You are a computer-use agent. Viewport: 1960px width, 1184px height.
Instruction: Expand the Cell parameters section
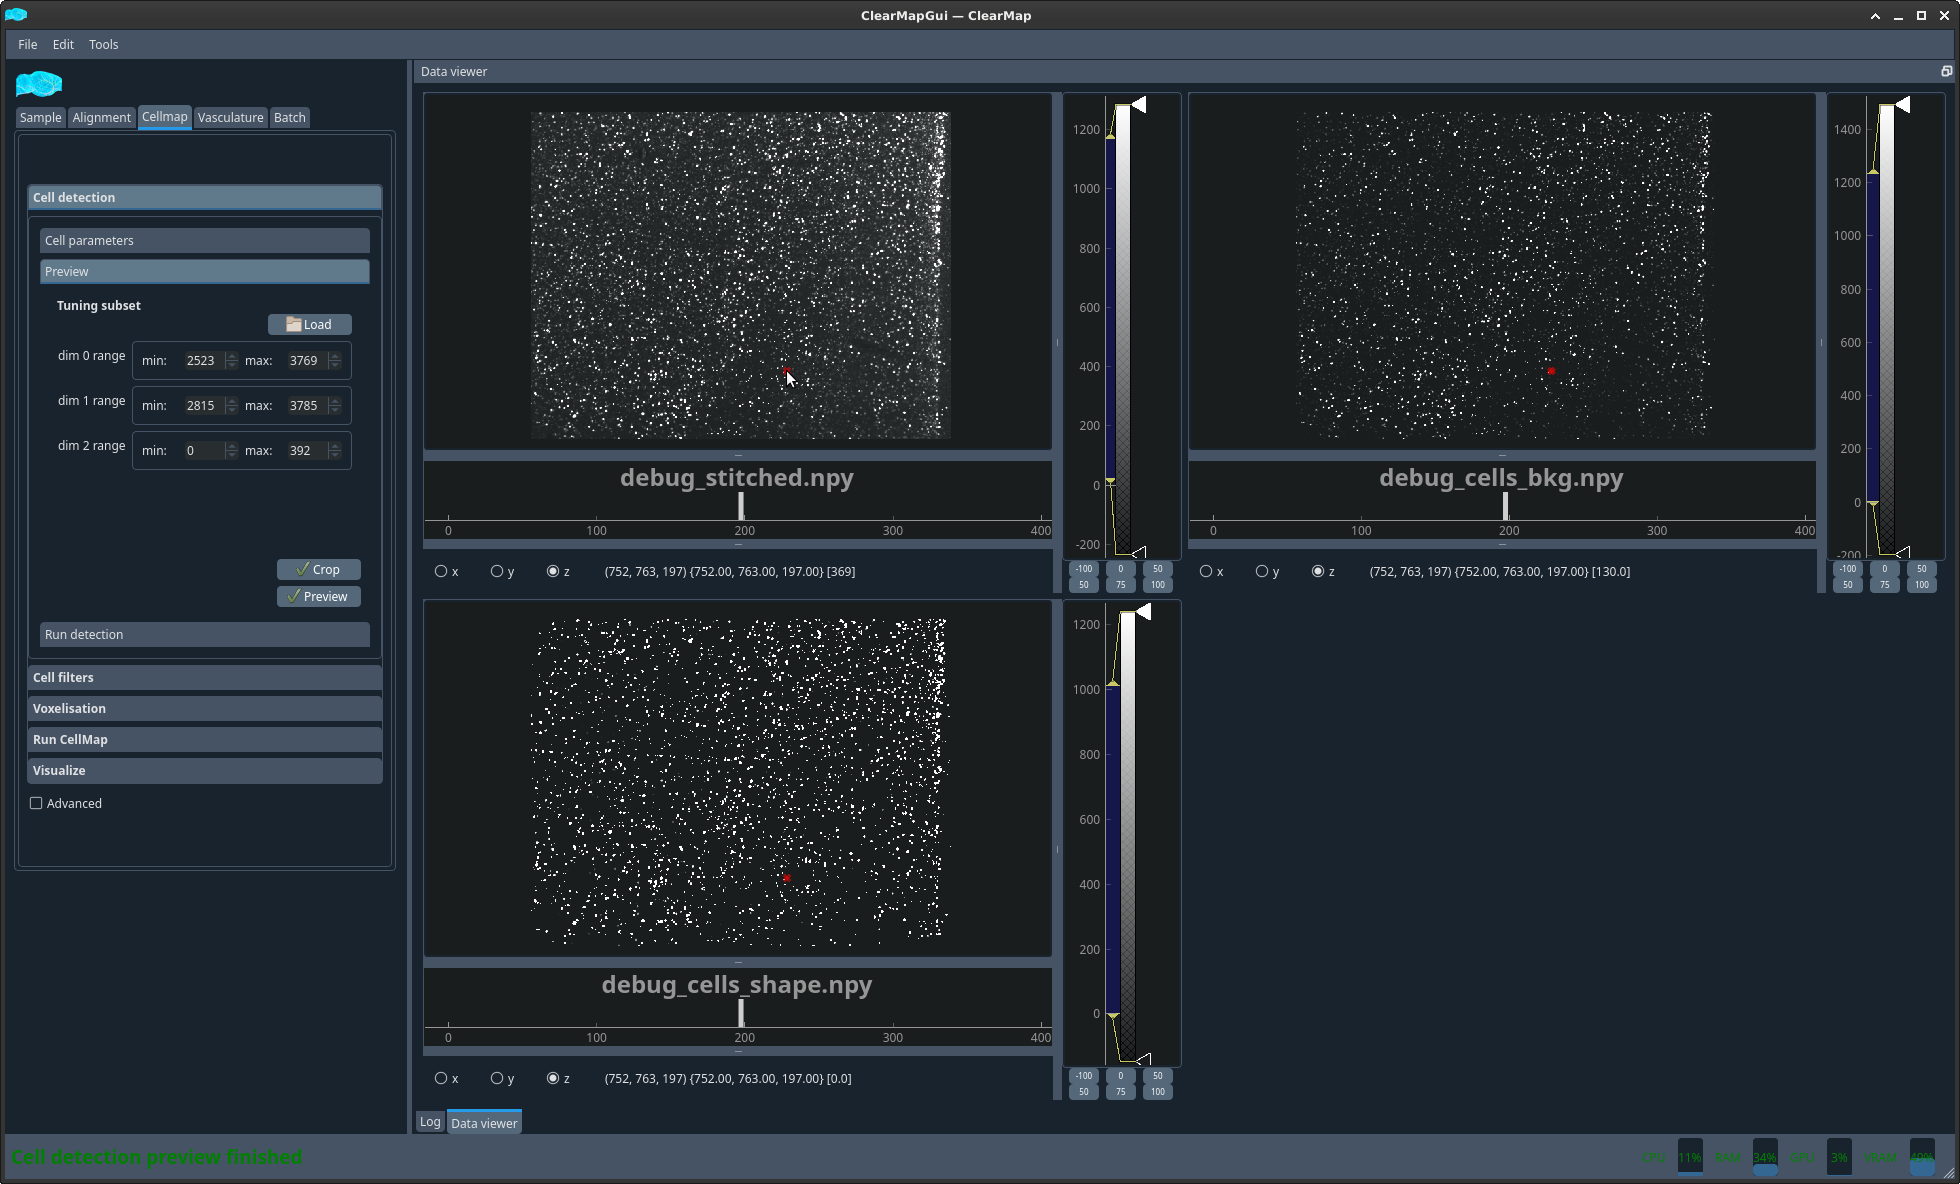pos(205,240)
